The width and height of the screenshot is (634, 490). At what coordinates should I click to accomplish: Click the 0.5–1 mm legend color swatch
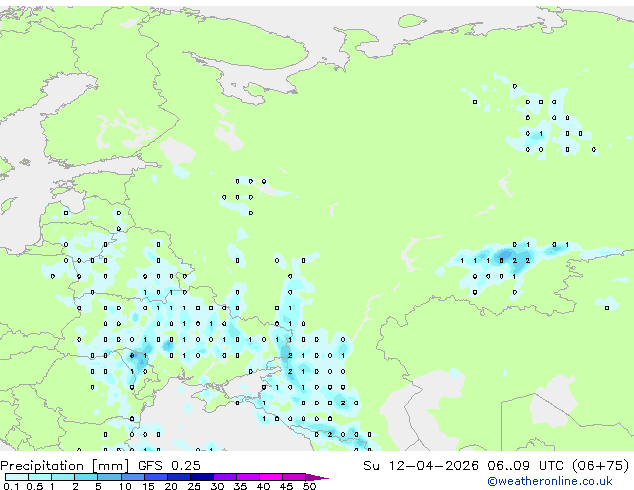pyautogui.click(x=40, y=477)
